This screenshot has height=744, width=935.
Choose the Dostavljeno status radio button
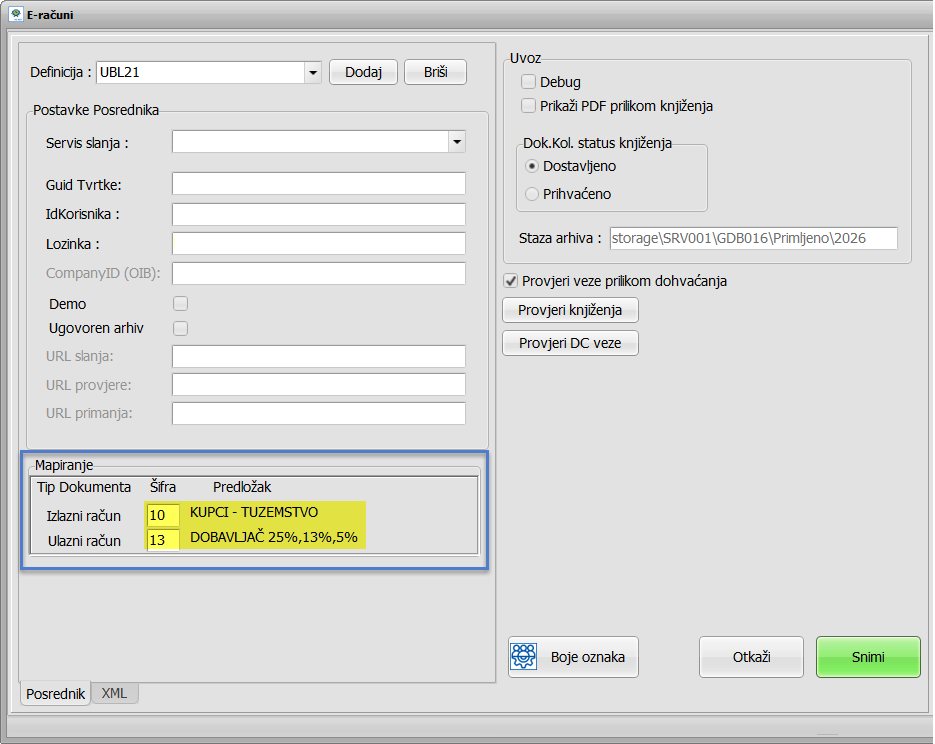coord(532,166)
